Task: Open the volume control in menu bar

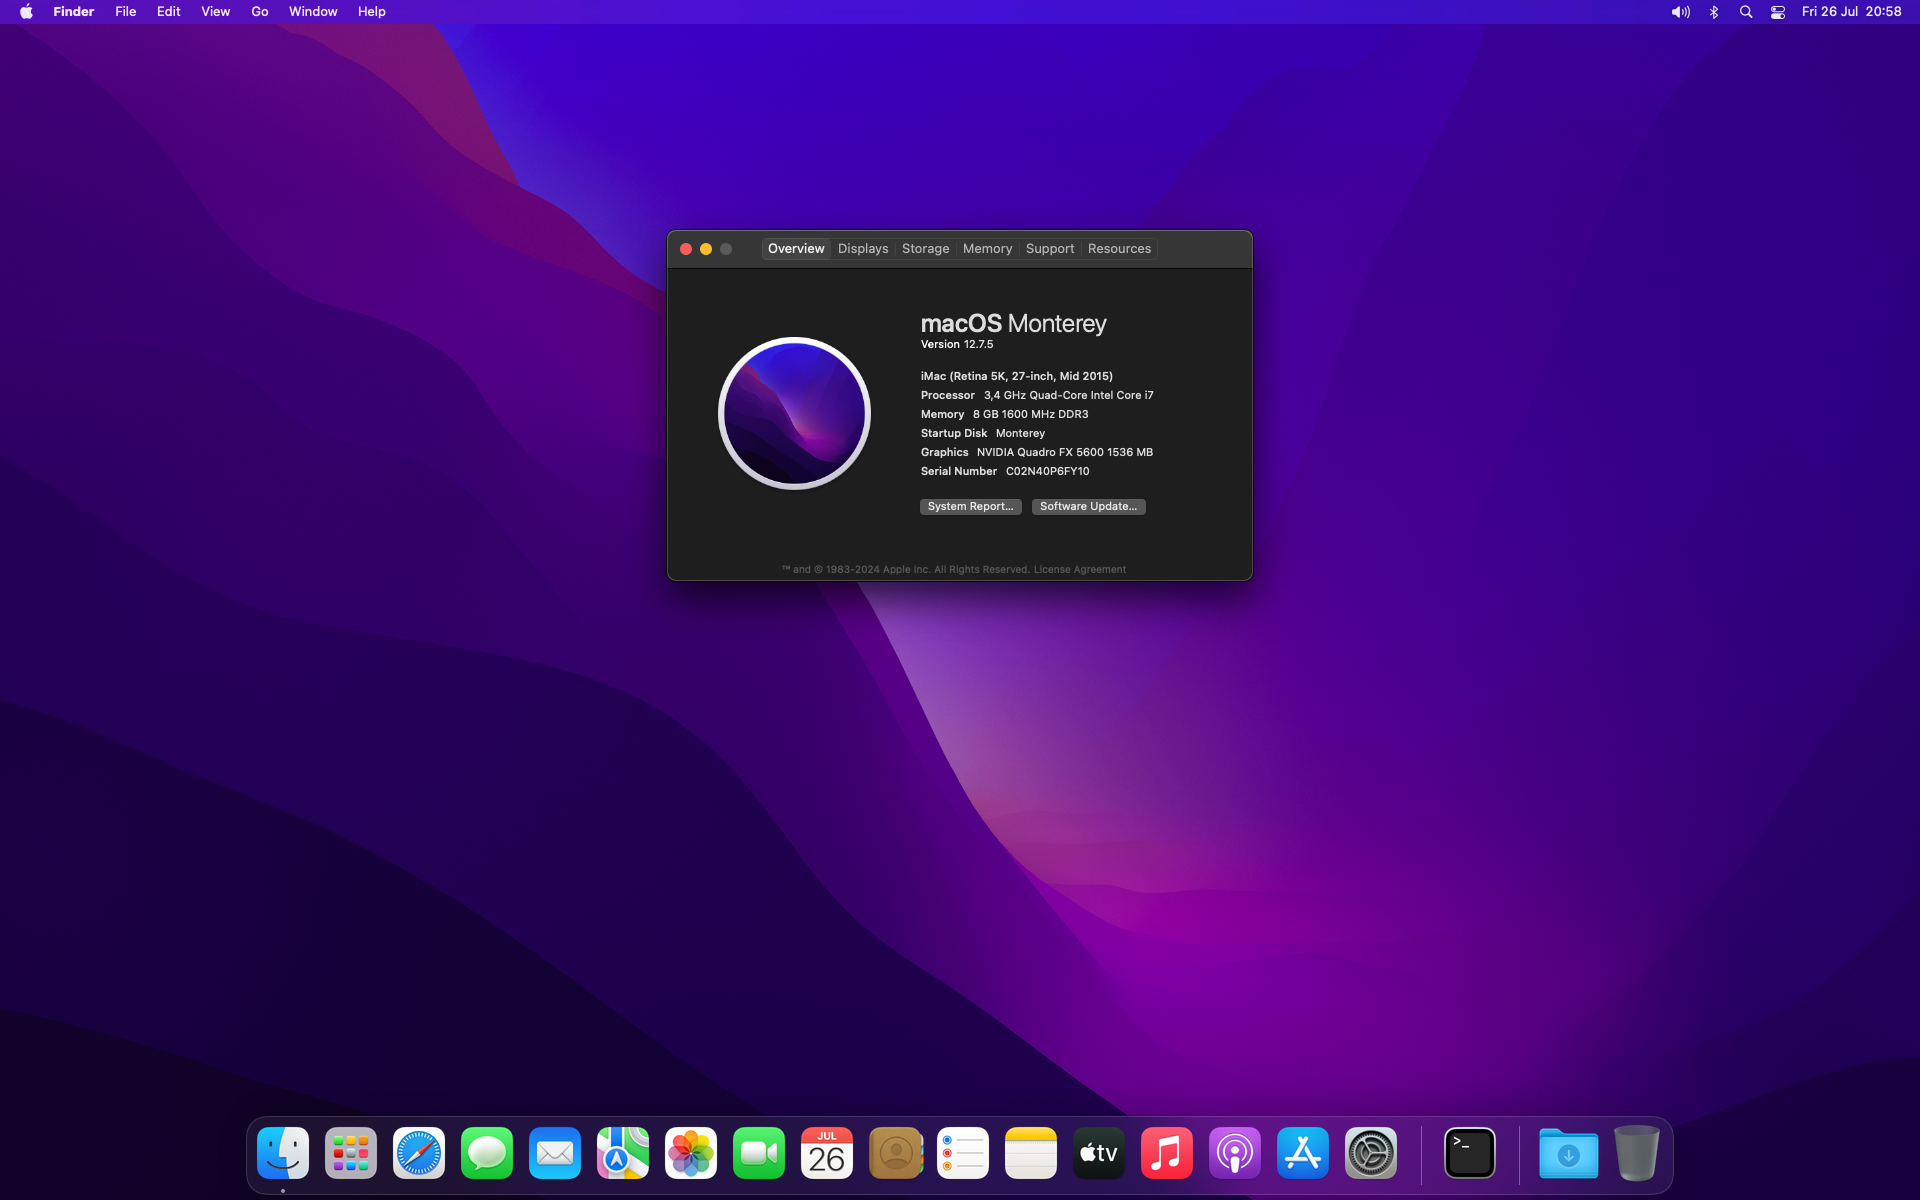Action: pos(1680,12)
